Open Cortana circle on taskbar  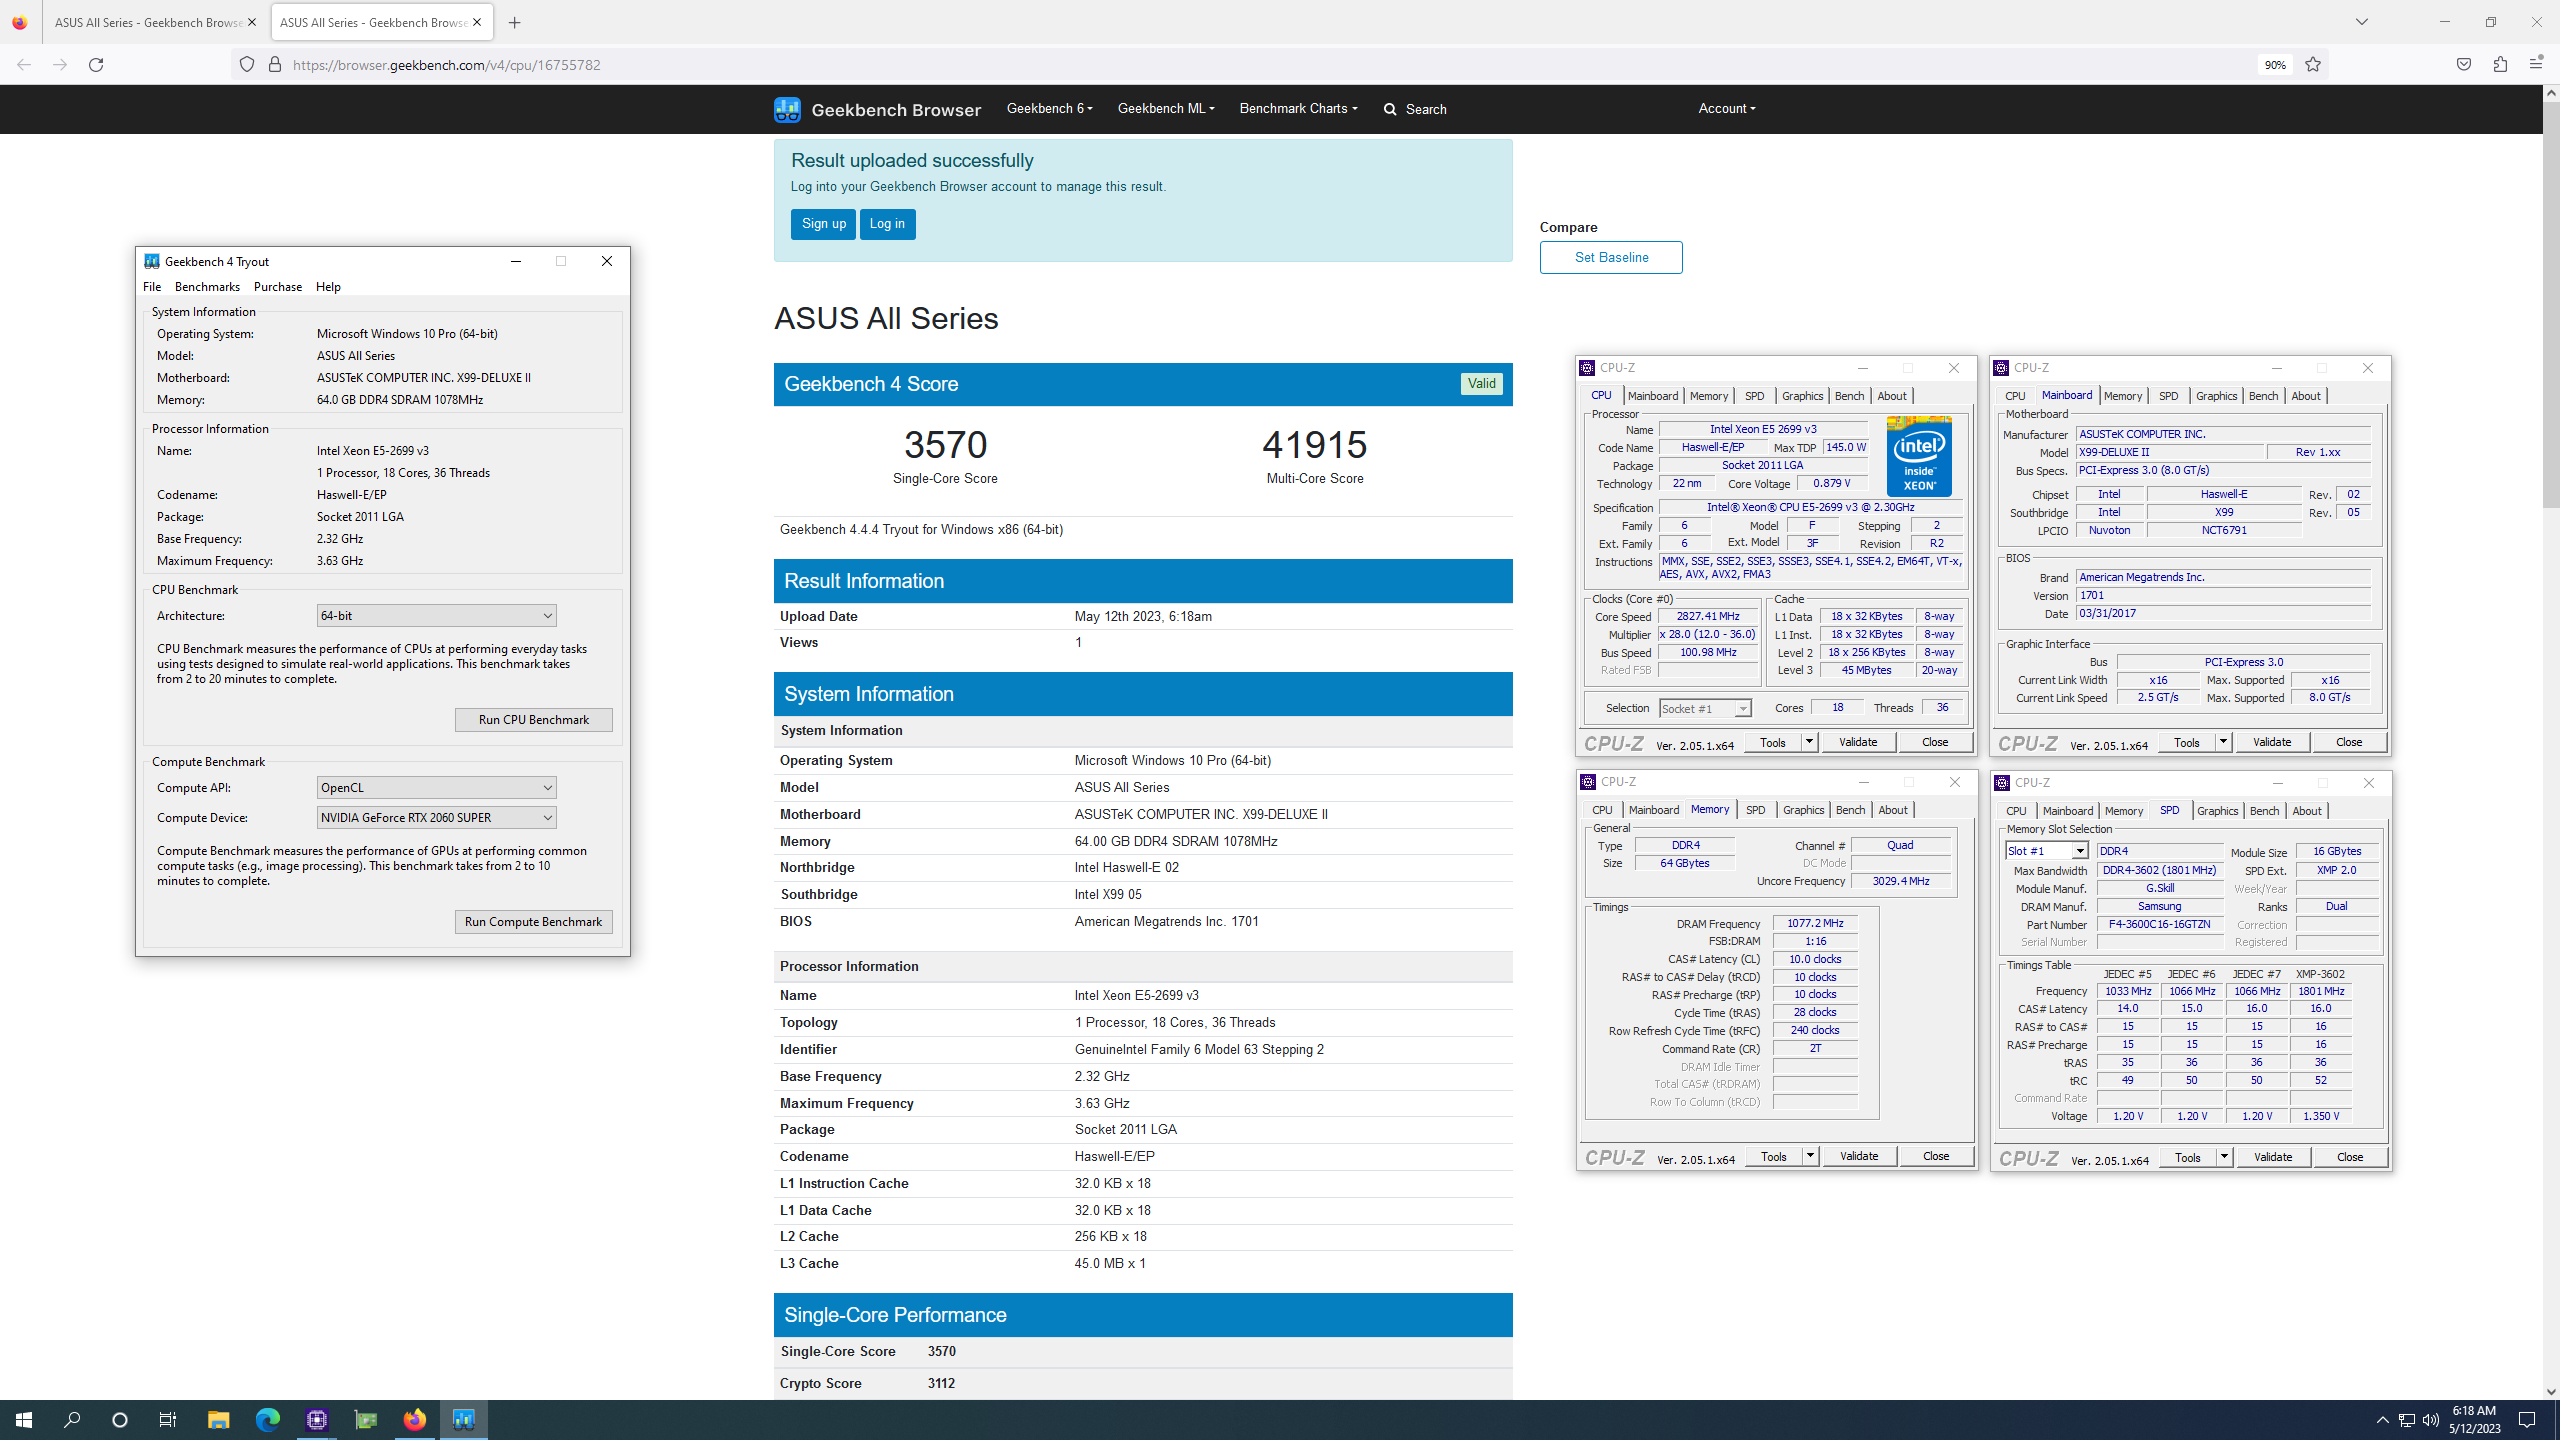pyautogui.click(x=120, y=1420)
